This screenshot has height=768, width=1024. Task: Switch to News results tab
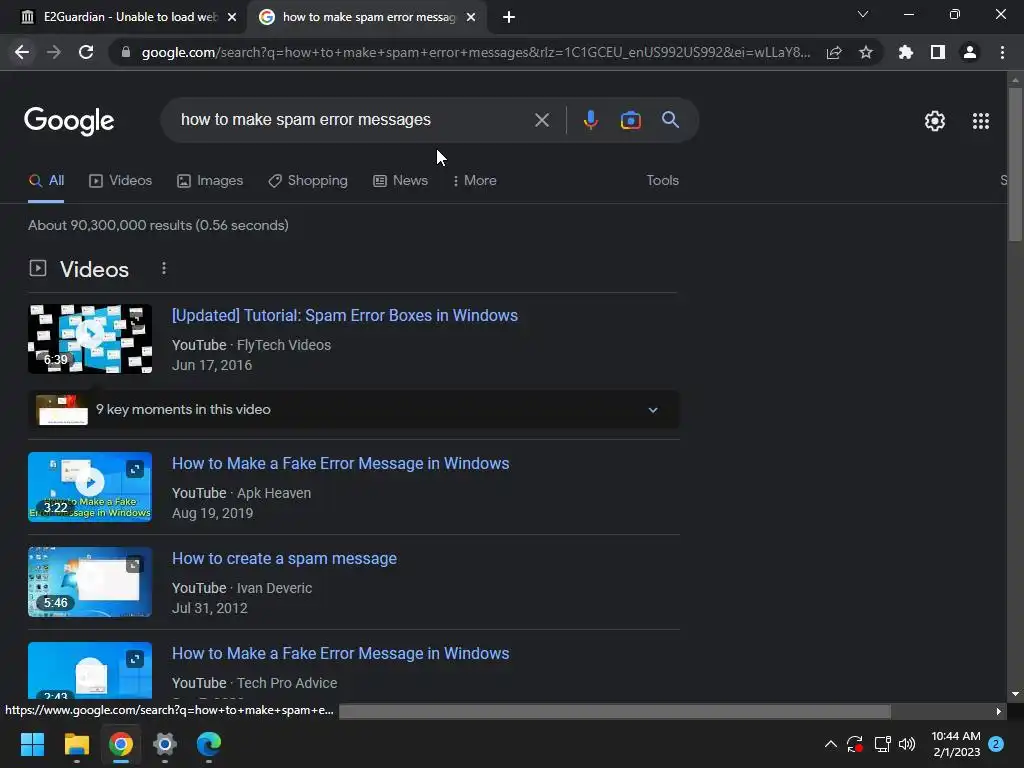(x=400, y=181)
